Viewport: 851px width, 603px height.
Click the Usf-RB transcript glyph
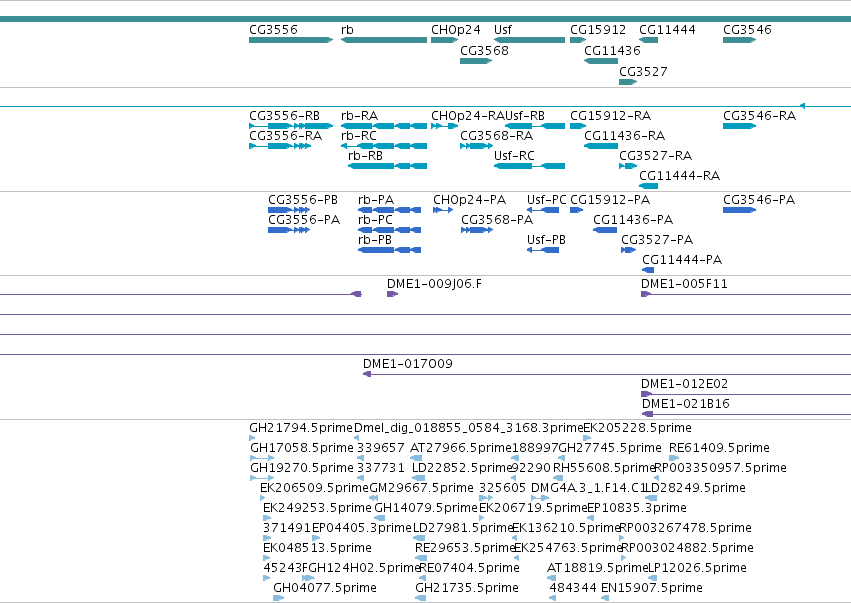coord(535,126)
